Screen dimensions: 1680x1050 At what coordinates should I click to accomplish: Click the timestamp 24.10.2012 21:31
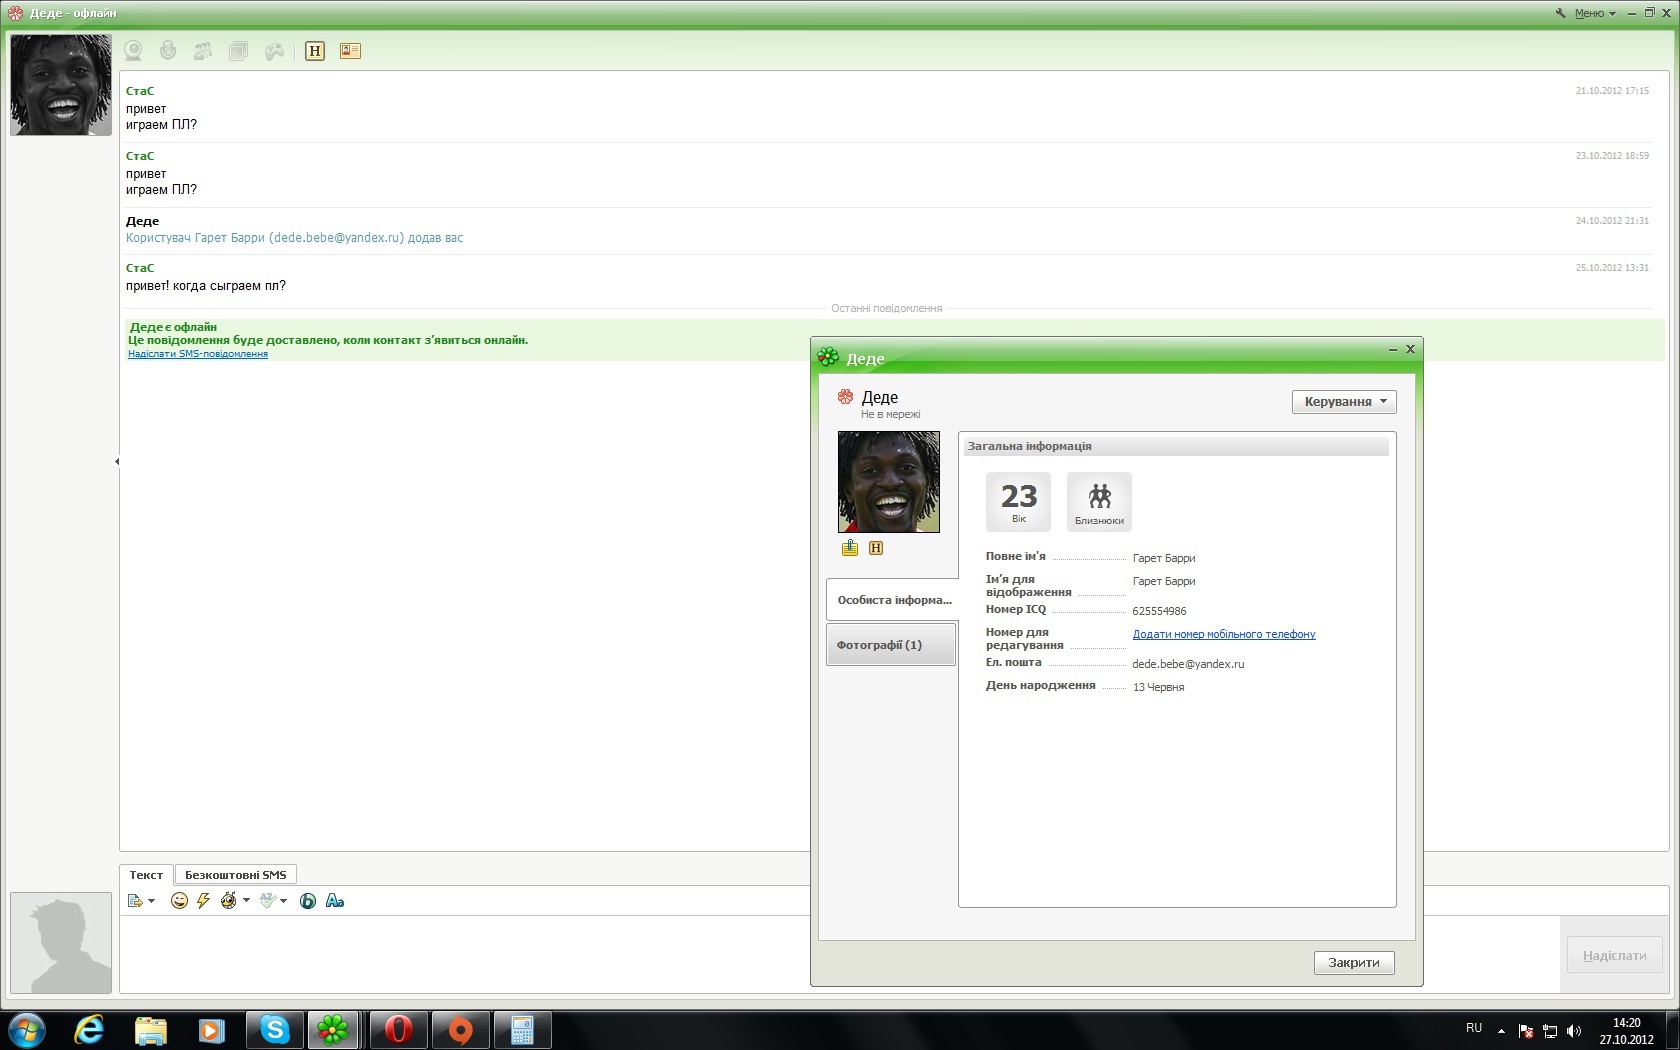click(x=1612, y=221)
